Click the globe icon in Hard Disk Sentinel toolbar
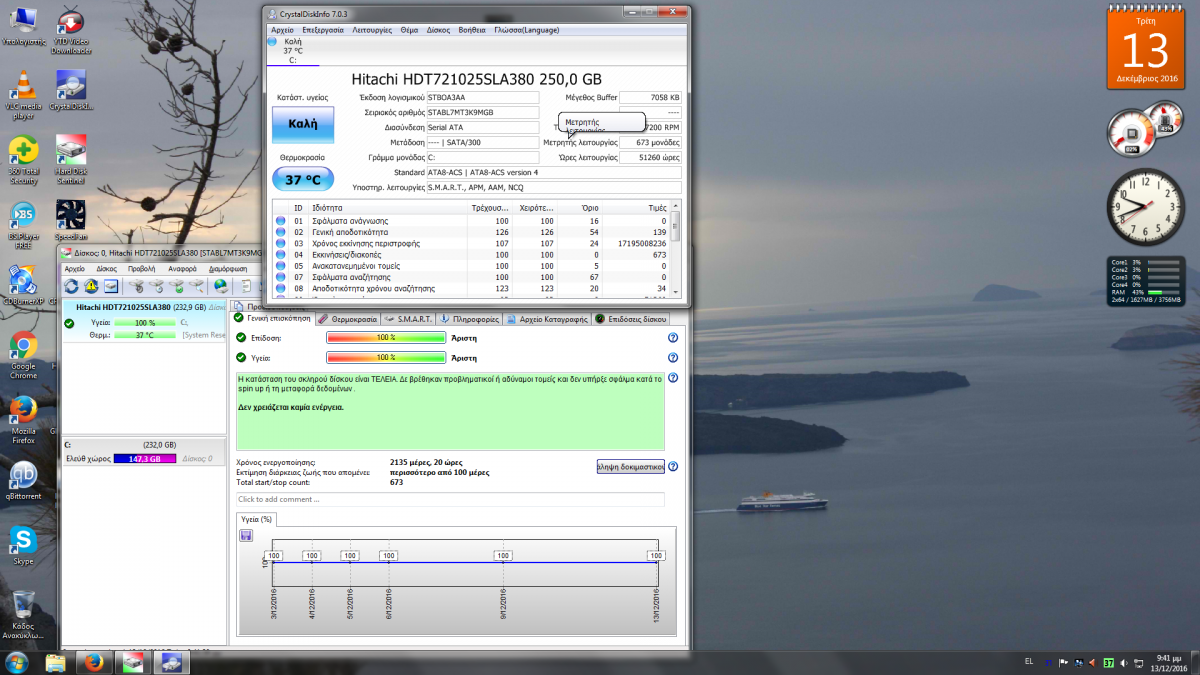The height and width of the screenshot is (675, 1200). pyautogui.click(x=221, y=287)
